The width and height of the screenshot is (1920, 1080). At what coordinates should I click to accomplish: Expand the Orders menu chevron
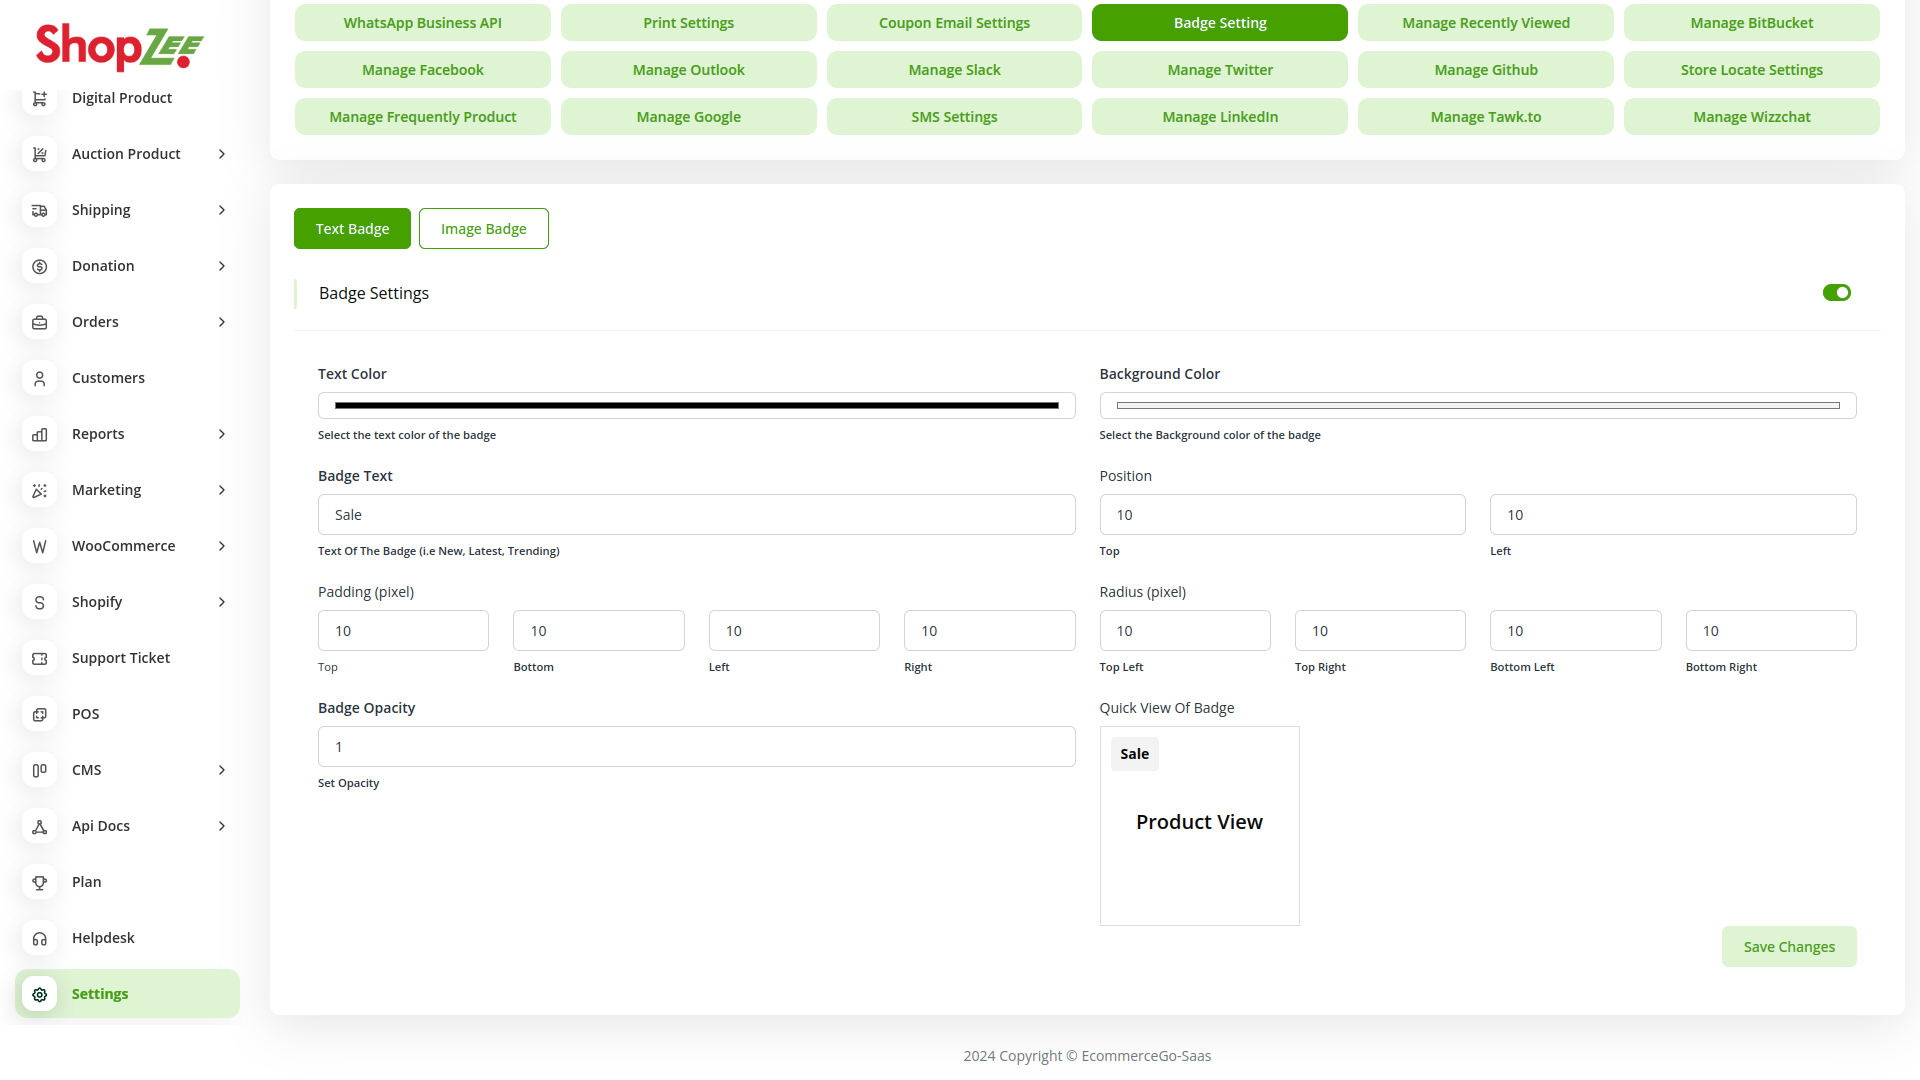click(x=222, y=322)
